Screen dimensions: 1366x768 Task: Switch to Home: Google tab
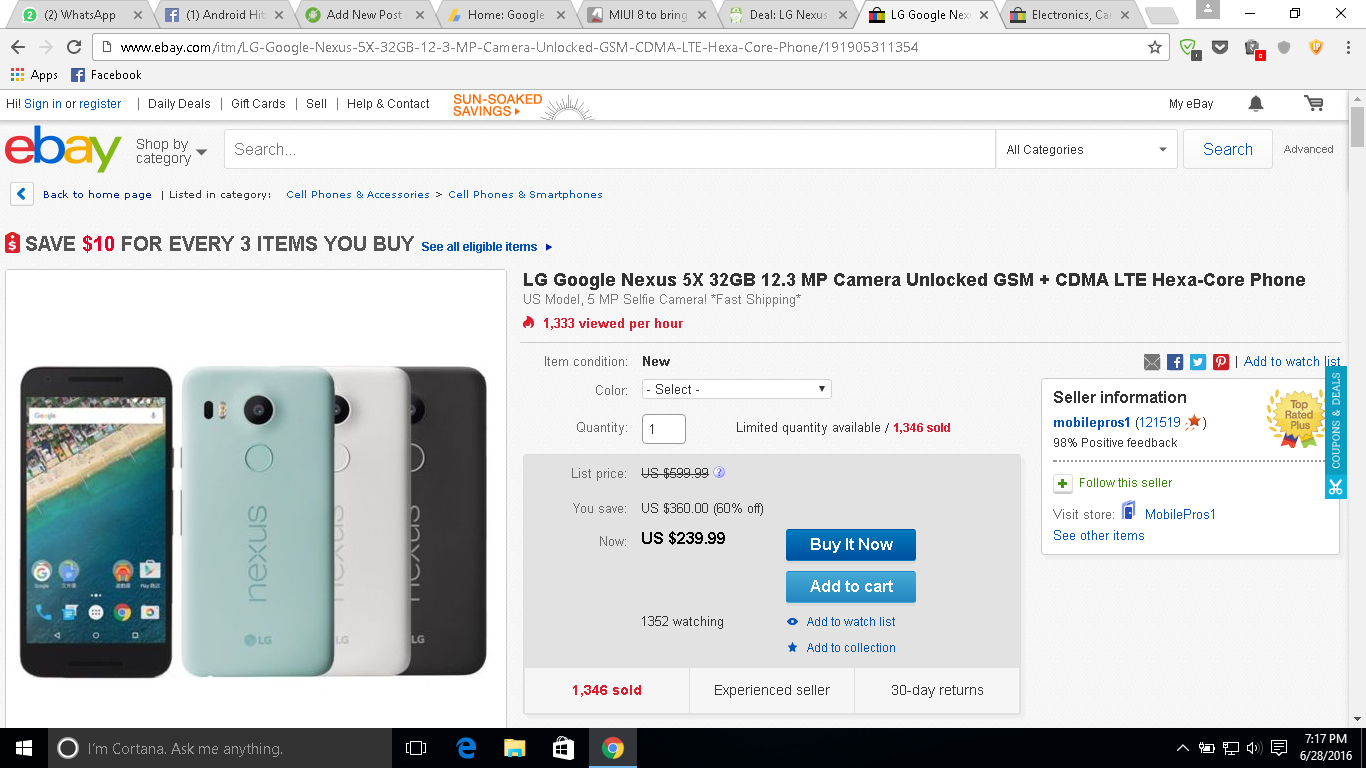[505, 15]
